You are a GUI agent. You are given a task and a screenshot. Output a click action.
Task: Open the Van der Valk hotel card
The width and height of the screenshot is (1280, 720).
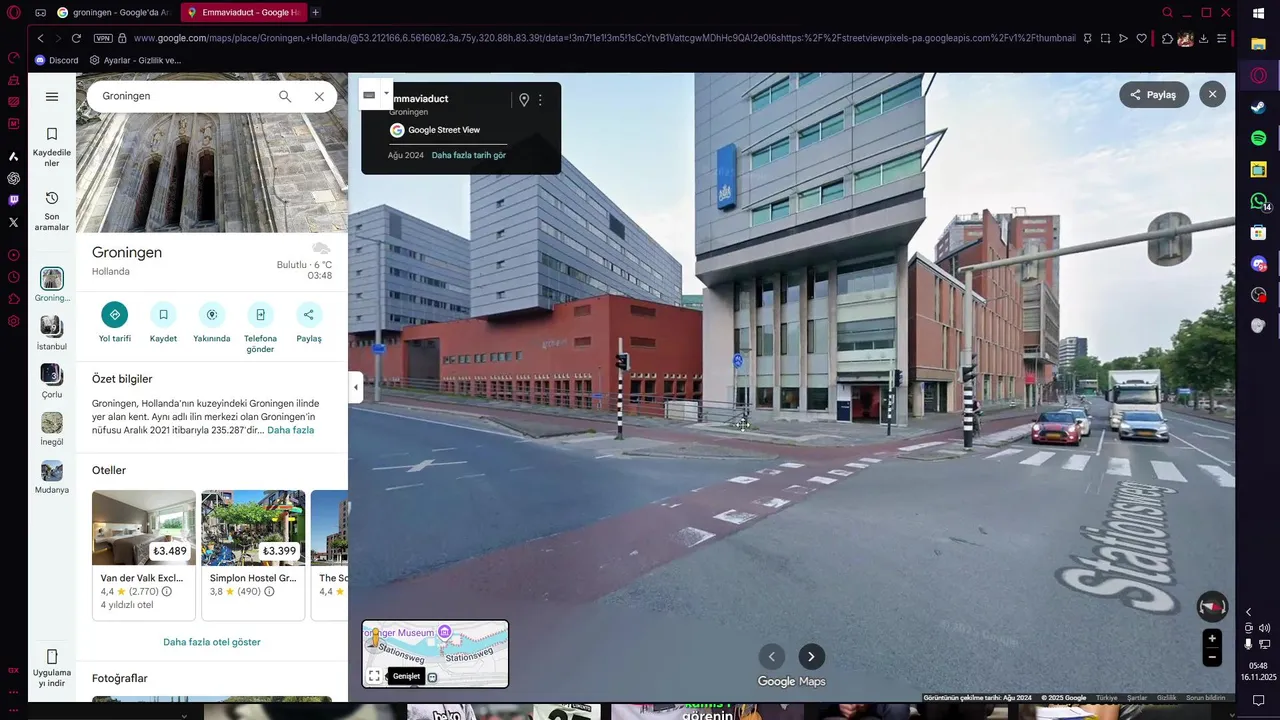[144, 555]
